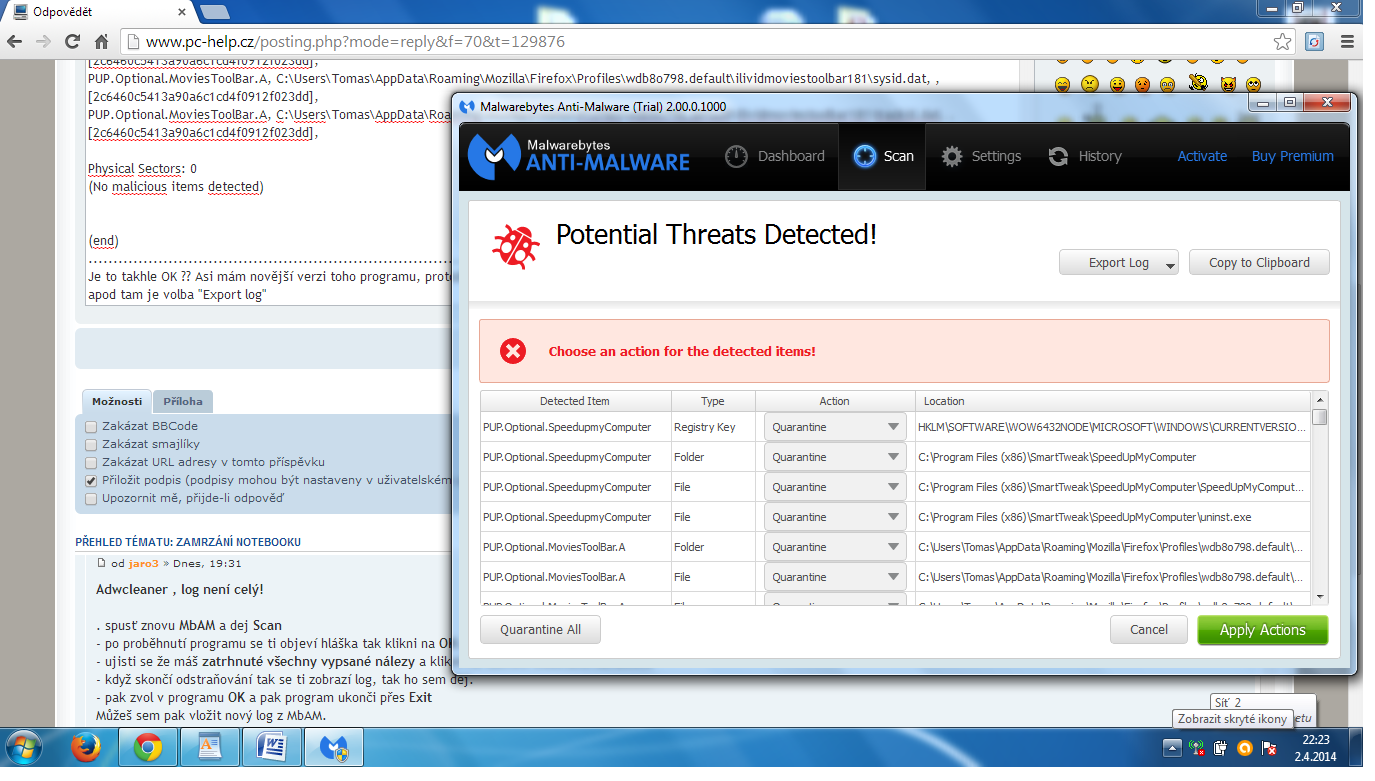
Task: Go to the History tab
Action: tap(1084, 156)
